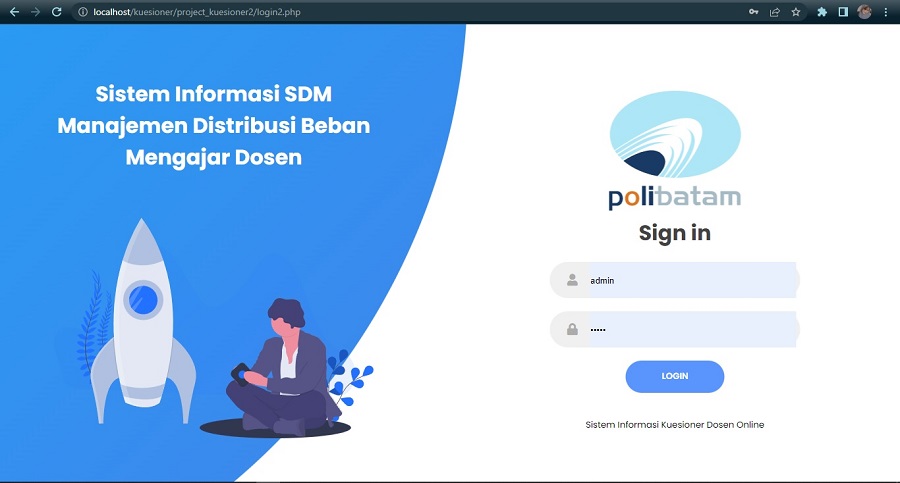The height and width of the screenshot is (483, 900).
Task: Reload the login page
Action: click(56, 11)
